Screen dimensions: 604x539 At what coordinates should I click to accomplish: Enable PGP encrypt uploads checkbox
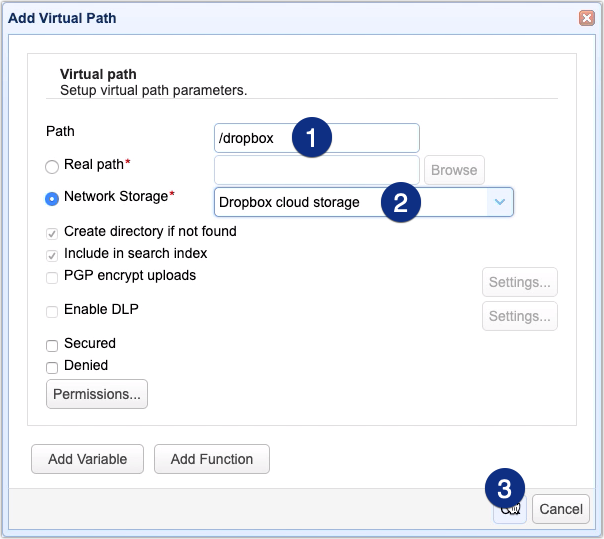52,277
